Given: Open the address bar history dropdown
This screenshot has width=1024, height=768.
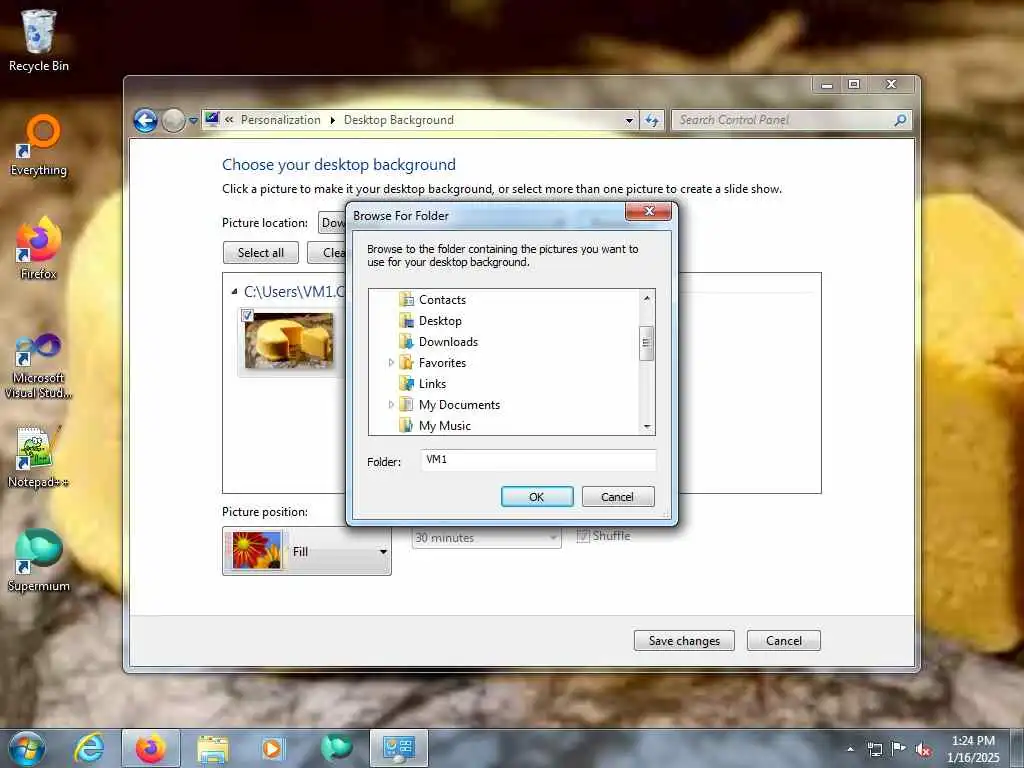Looking at the screenshot, I should pyautogui.click(x=629, y=121).
